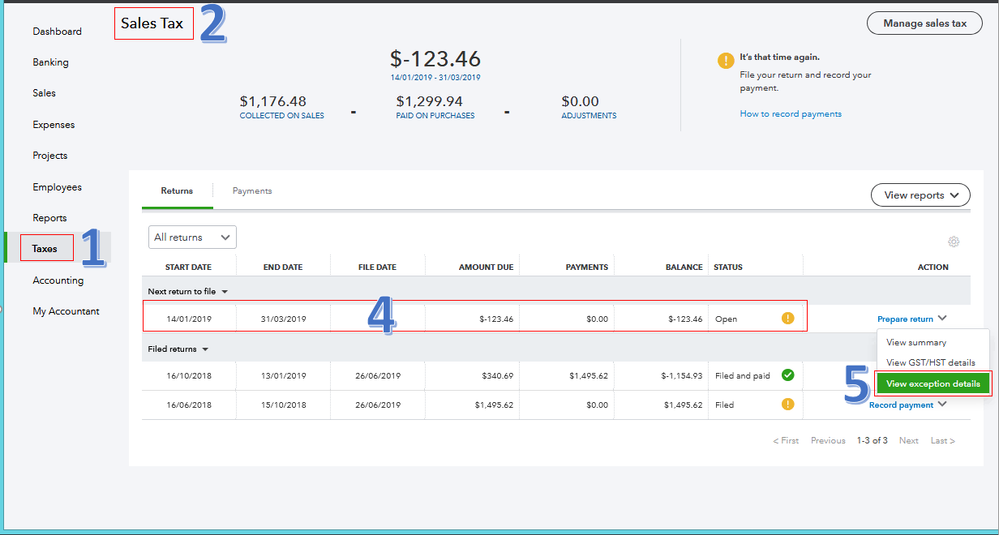Open Accounting in the sidebar
The width and height of the screenshot is (999, 535).
58,280
